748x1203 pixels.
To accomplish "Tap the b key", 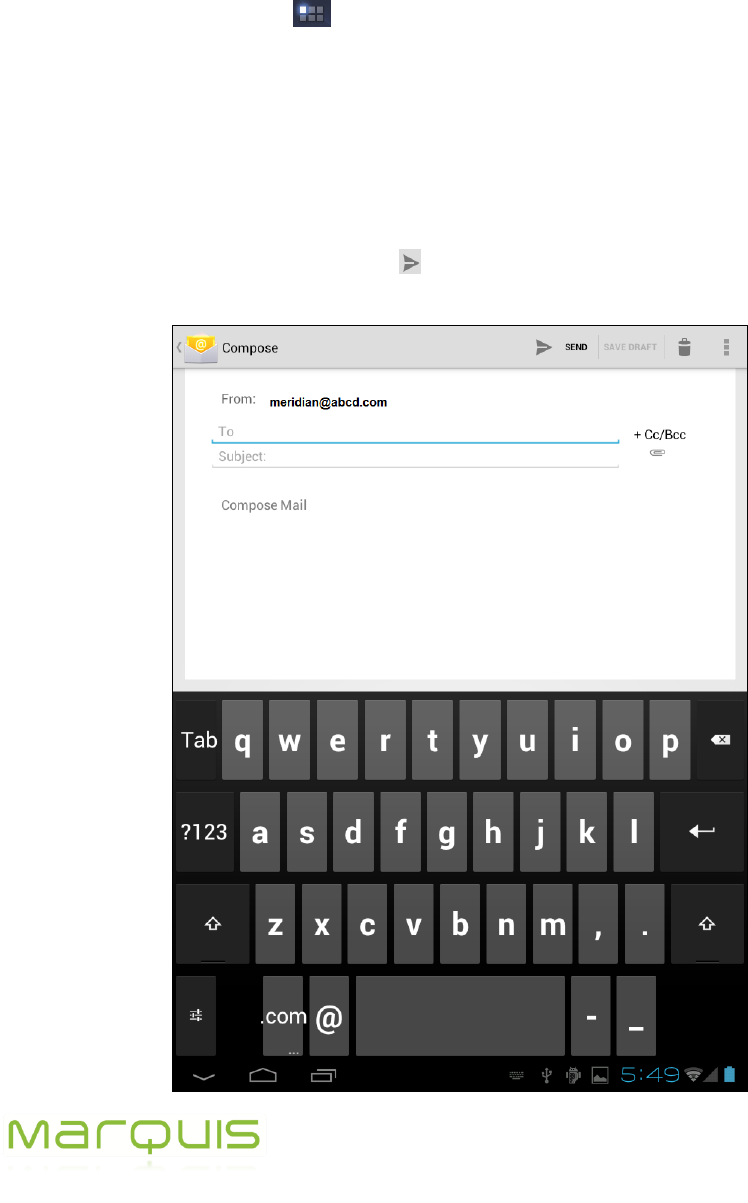I will pos(460,924).
